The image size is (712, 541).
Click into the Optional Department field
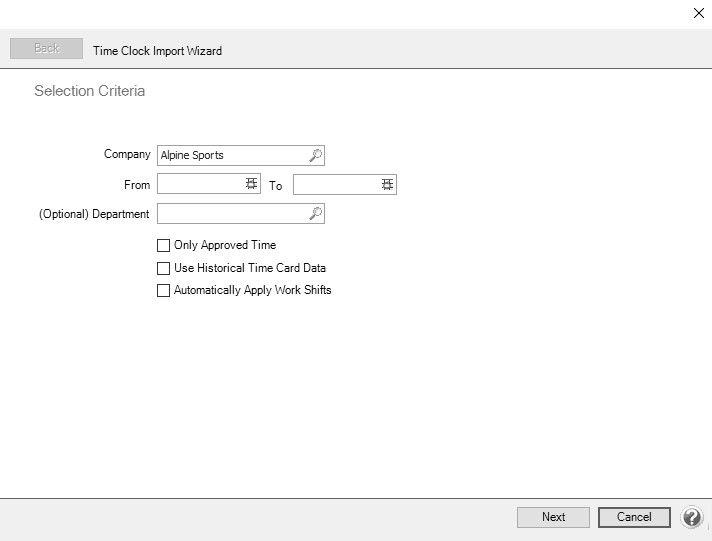pos(232,214)
